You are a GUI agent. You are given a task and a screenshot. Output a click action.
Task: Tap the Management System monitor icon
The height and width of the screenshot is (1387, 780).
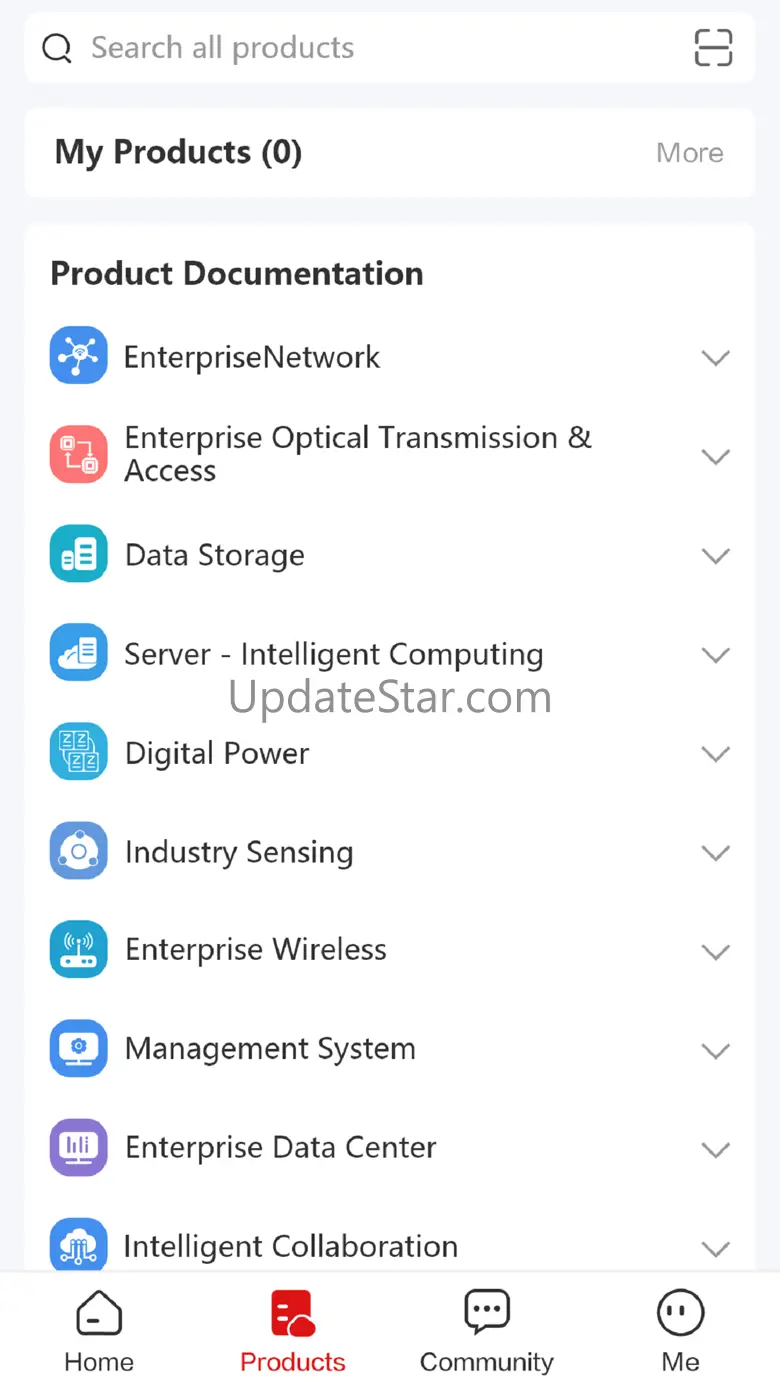(x=78, y=1049)
